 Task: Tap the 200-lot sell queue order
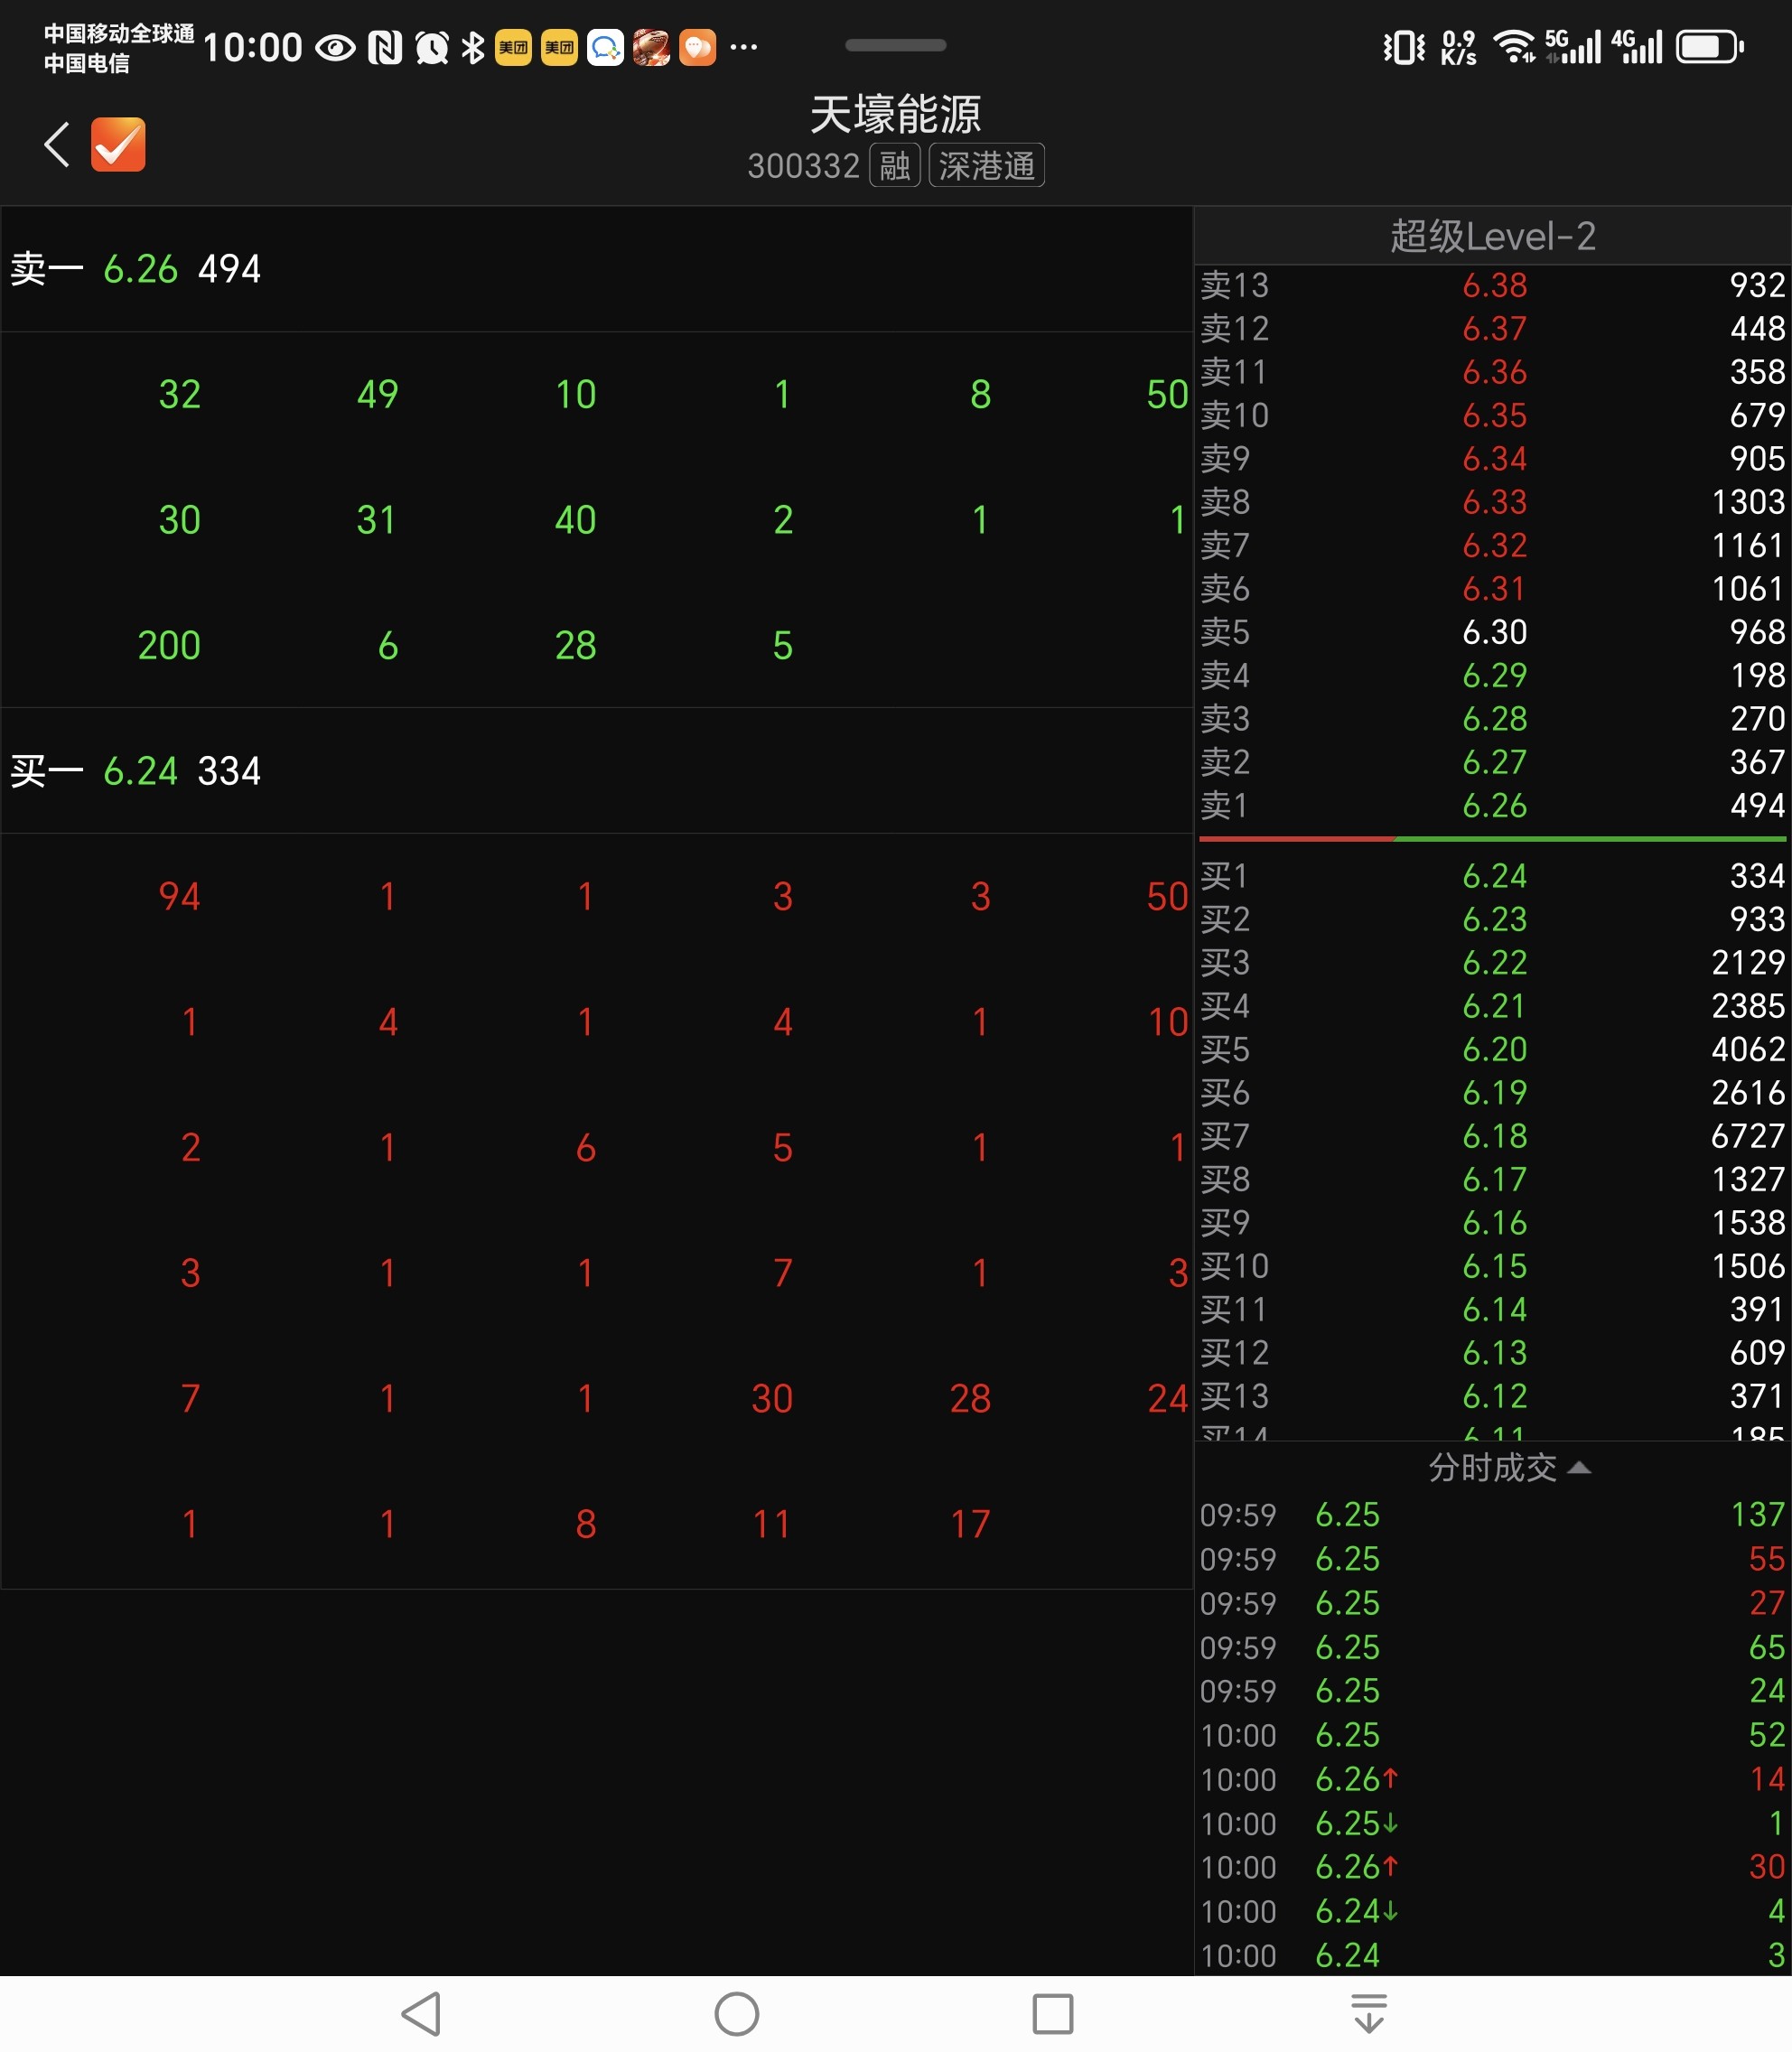click(x=169, y=646)
